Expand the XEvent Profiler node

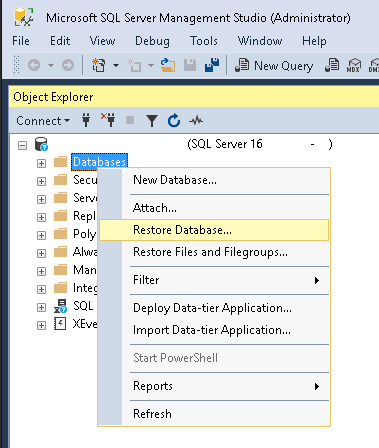click(41, 325)
